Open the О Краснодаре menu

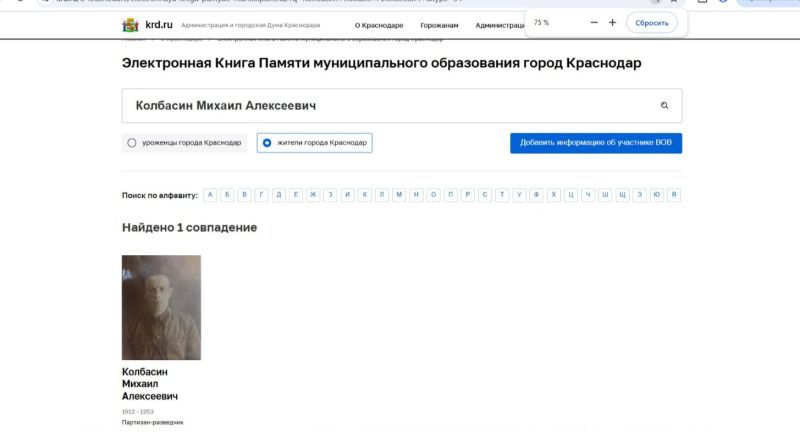[379, 25]
